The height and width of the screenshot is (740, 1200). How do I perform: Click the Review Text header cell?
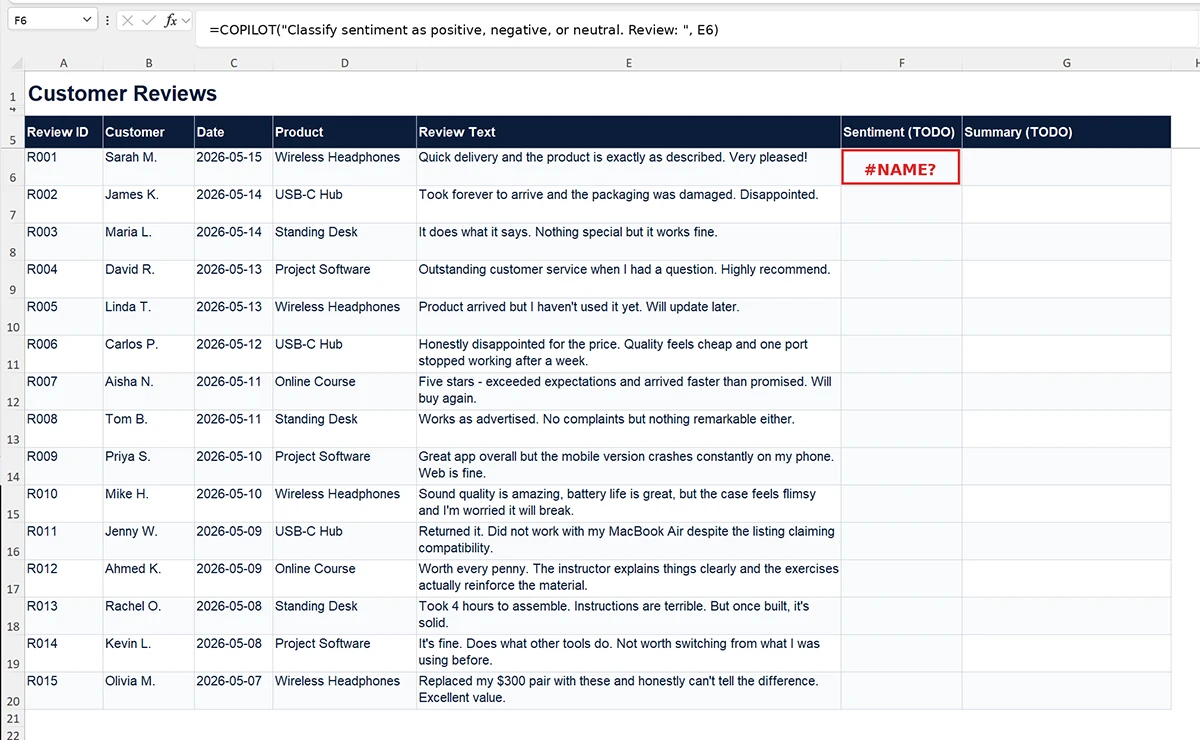click(x=629, y=132)
